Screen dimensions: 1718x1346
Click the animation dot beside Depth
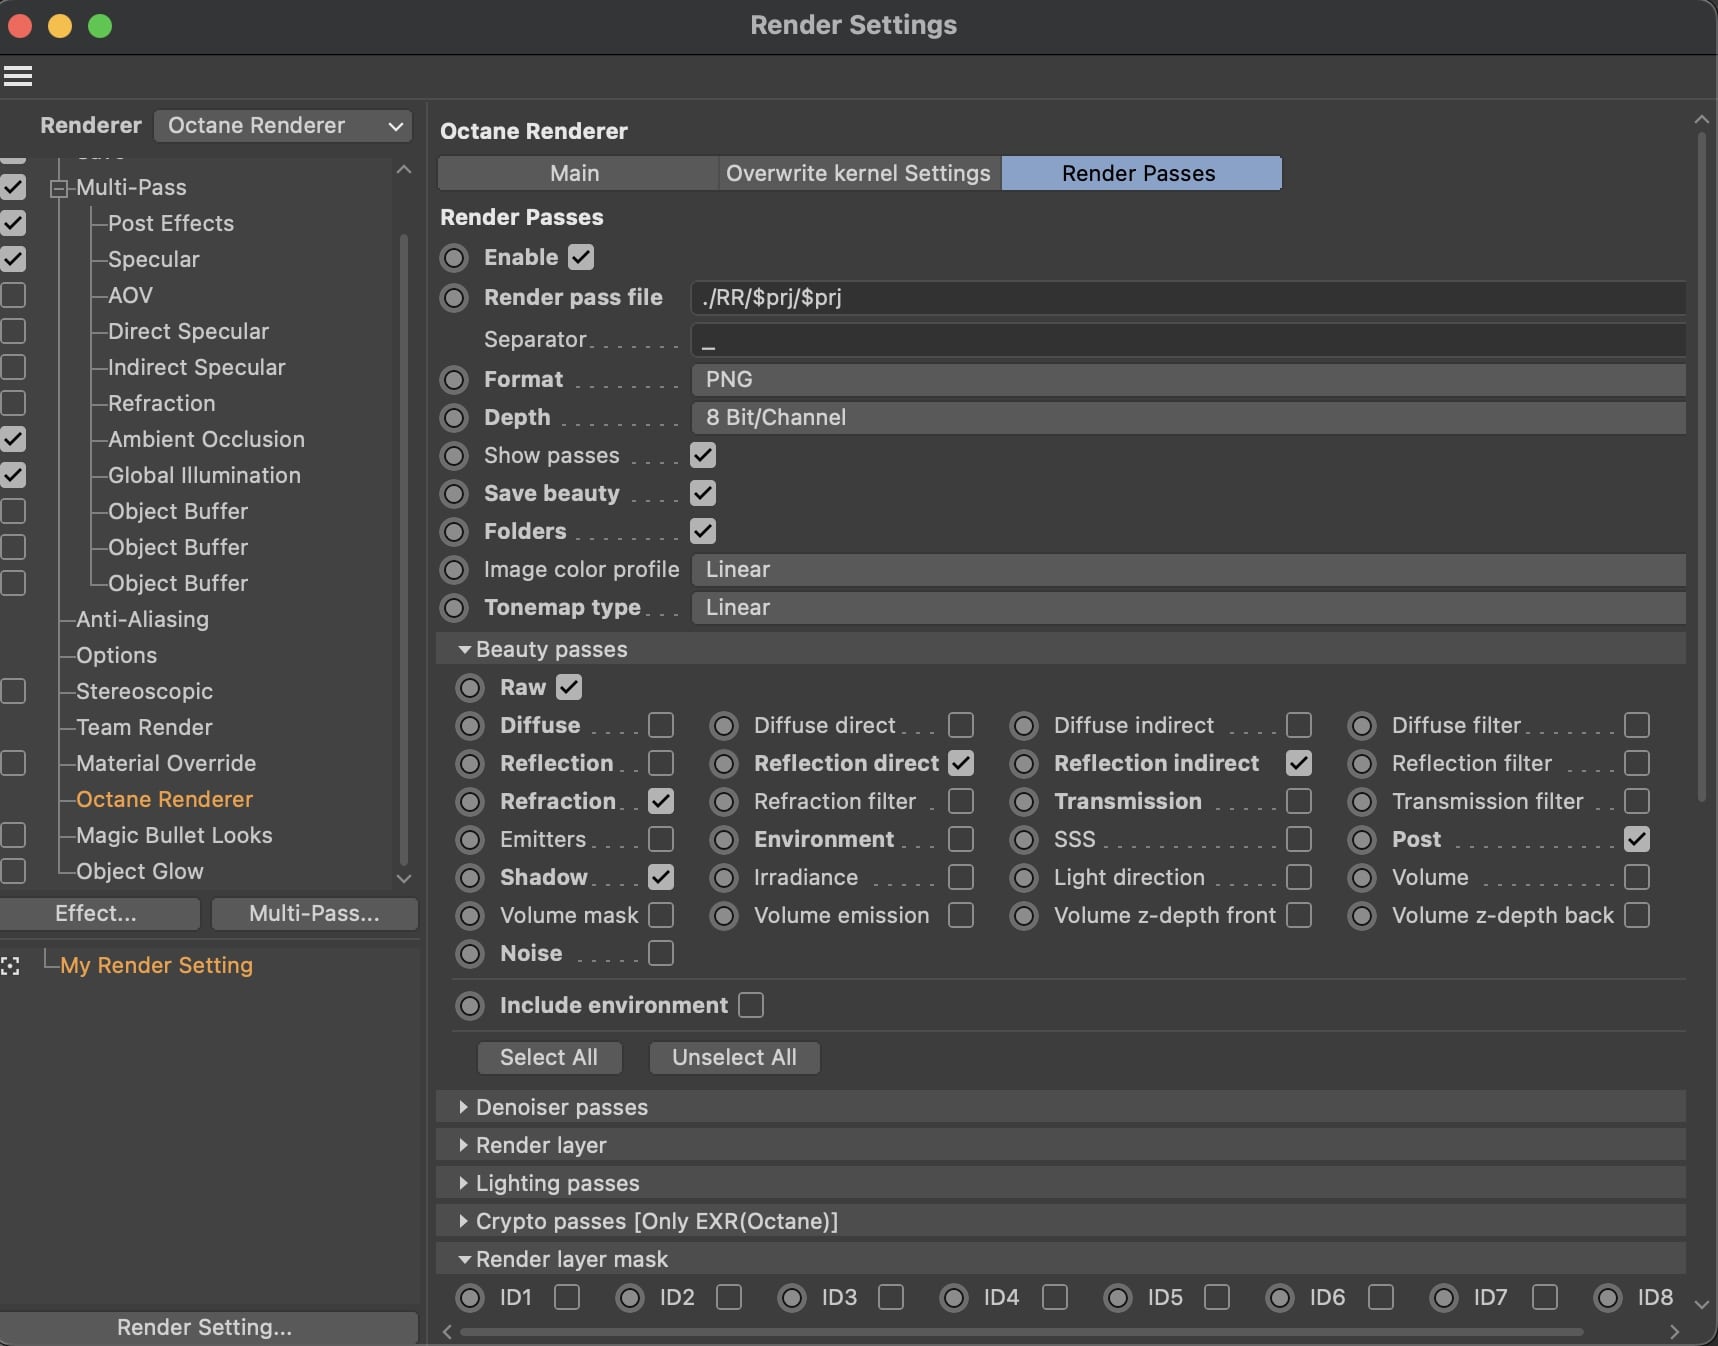pos(455,418)
